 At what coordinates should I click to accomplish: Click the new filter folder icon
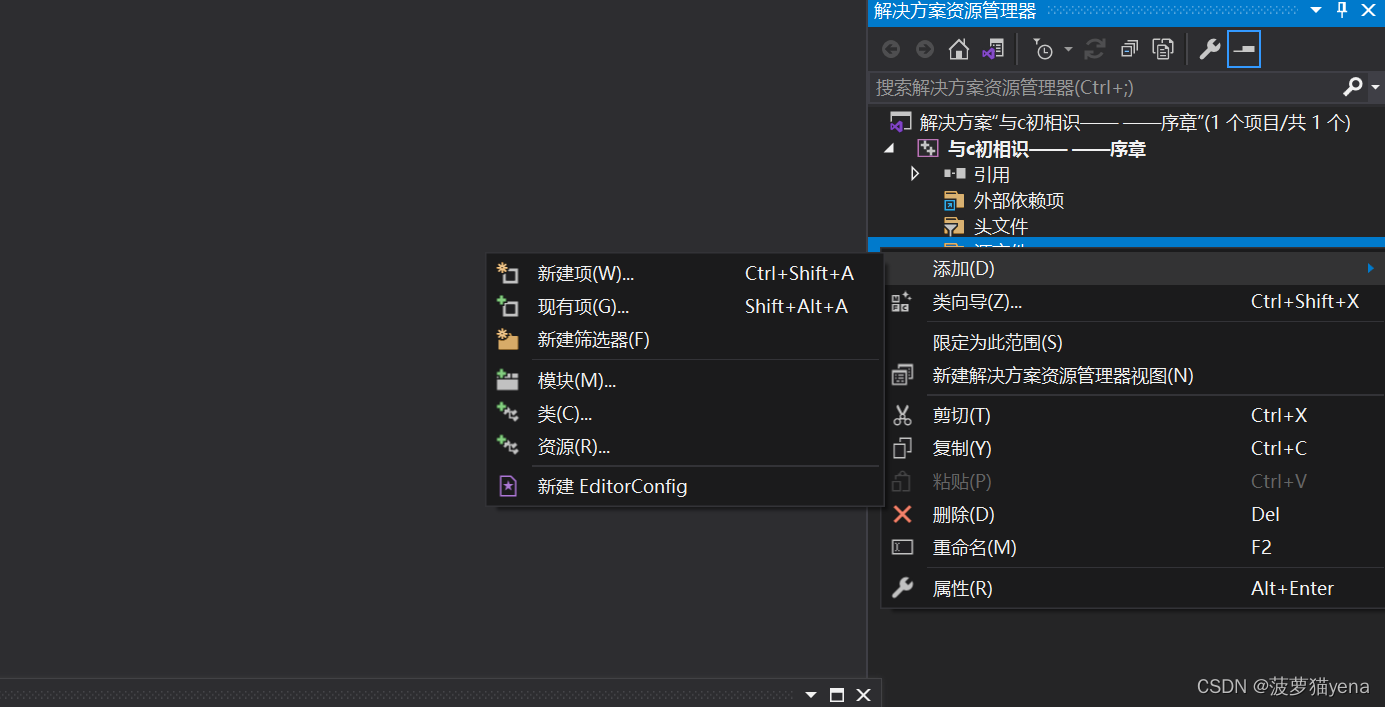point(508,339)
